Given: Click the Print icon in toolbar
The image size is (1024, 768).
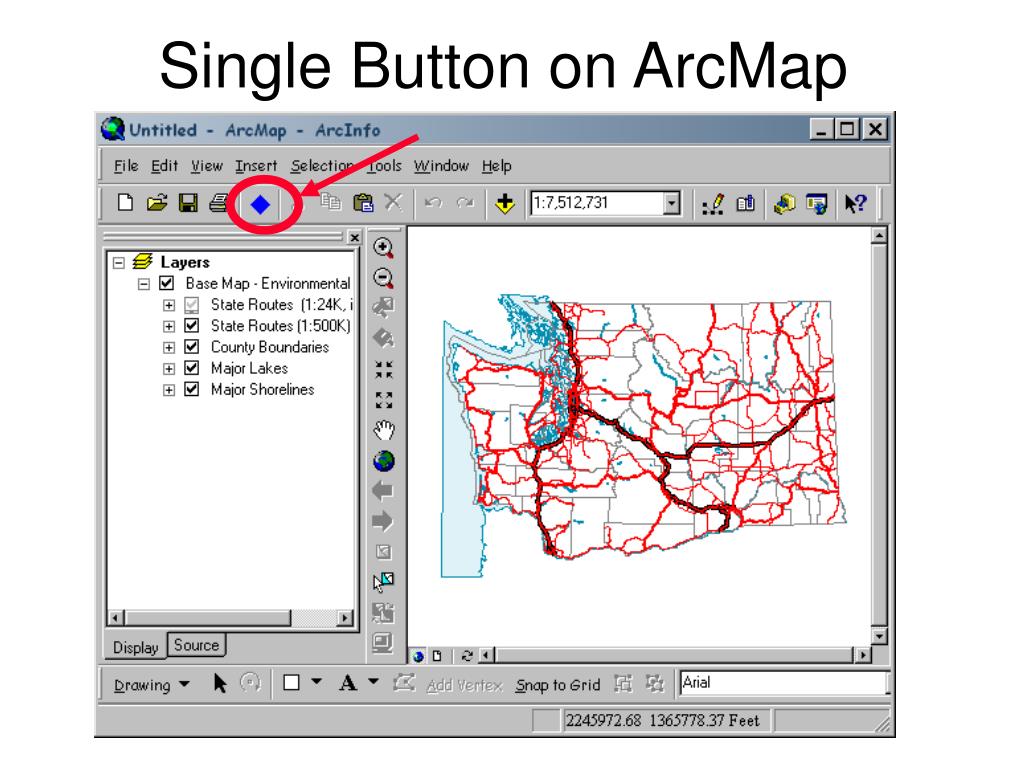Looking at the screenshot, I should tap(219, 202).
